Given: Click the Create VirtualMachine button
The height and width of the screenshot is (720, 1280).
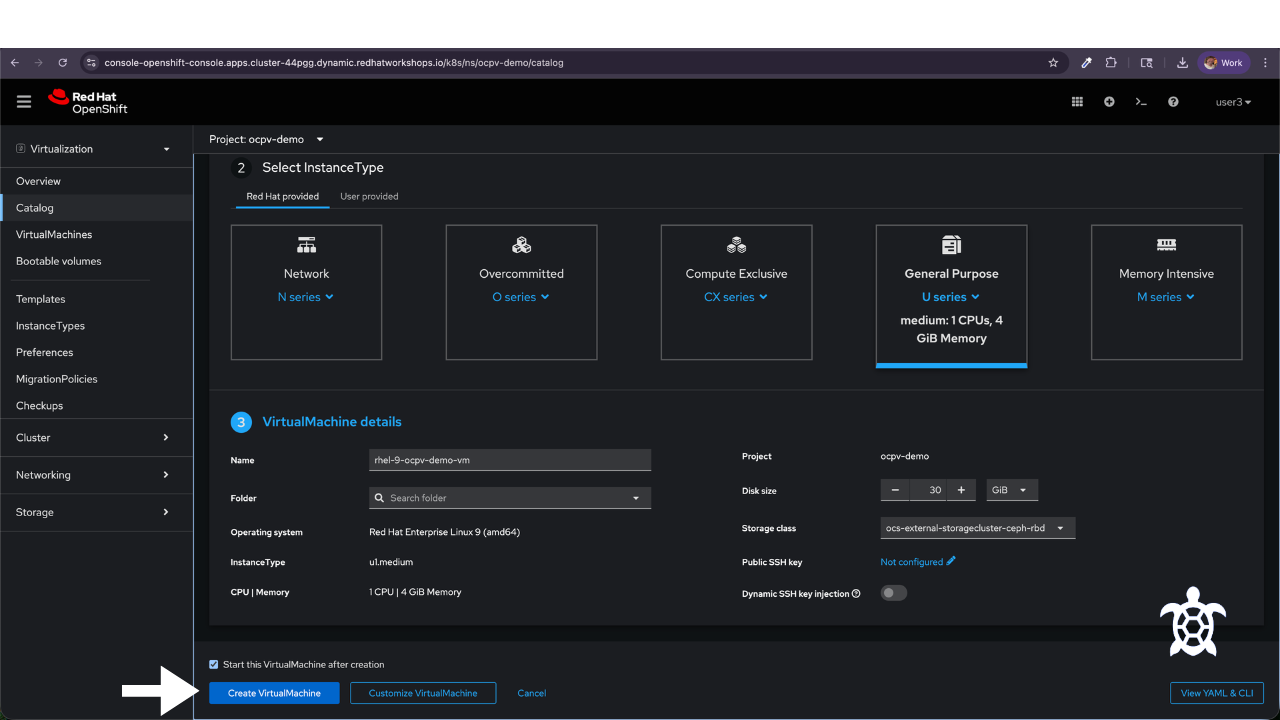Looking at the screenshot, I should pos(274,693).
